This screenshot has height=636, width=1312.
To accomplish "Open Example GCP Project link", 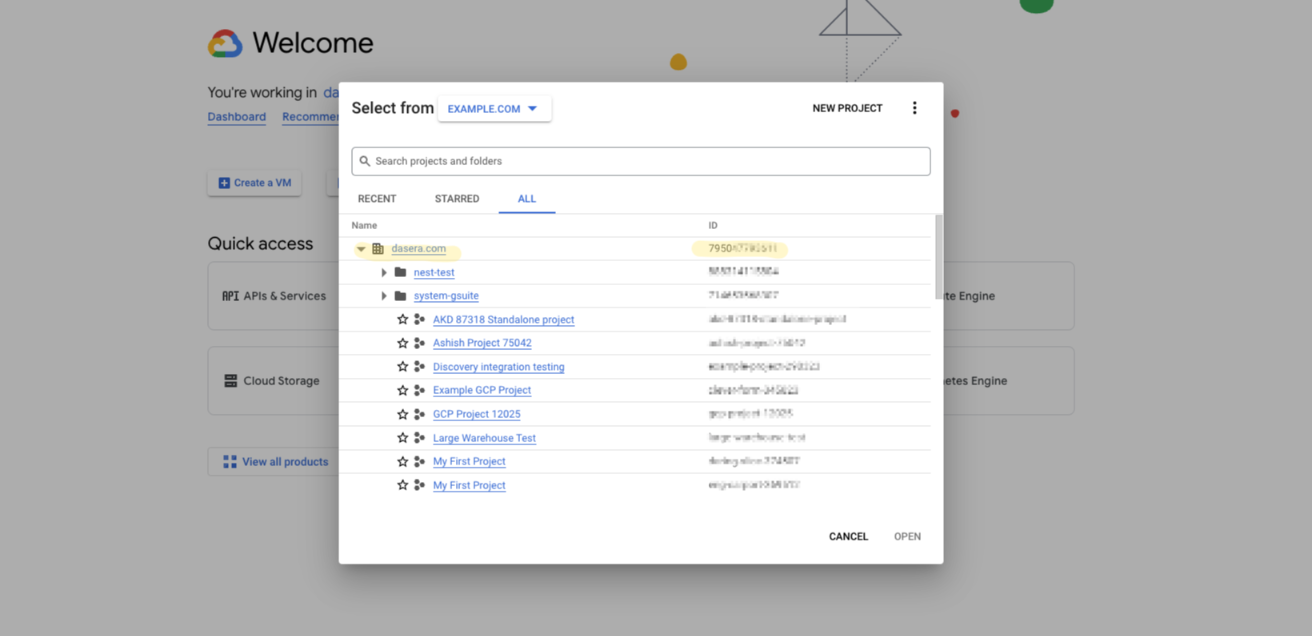I will click(x=482, y=390).
